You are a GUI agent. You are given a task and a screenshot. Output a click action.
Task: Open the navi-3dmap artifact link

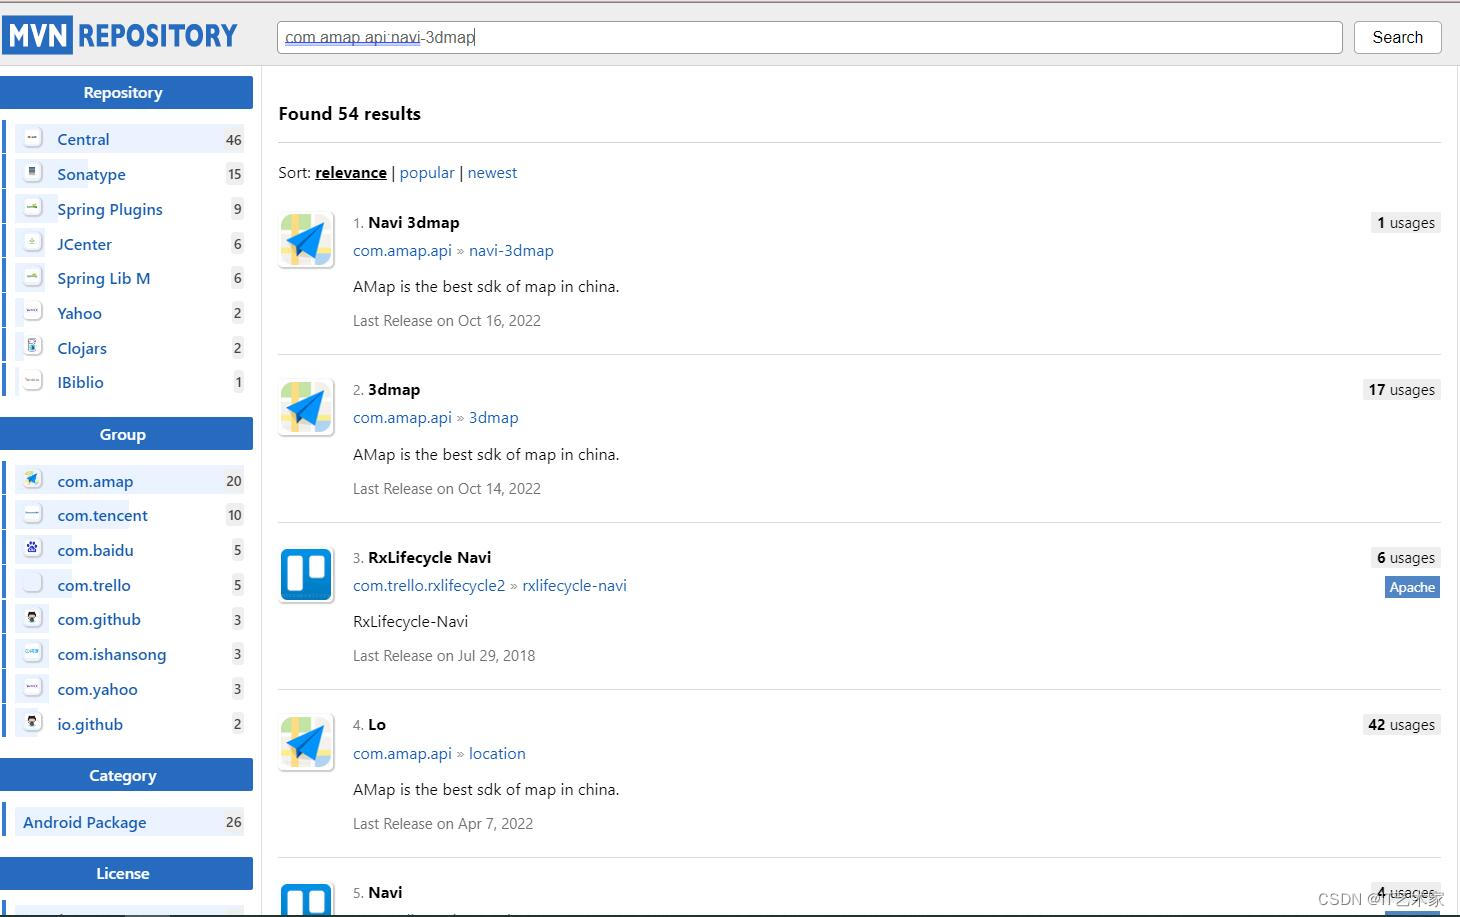click(x=511, y=250)
